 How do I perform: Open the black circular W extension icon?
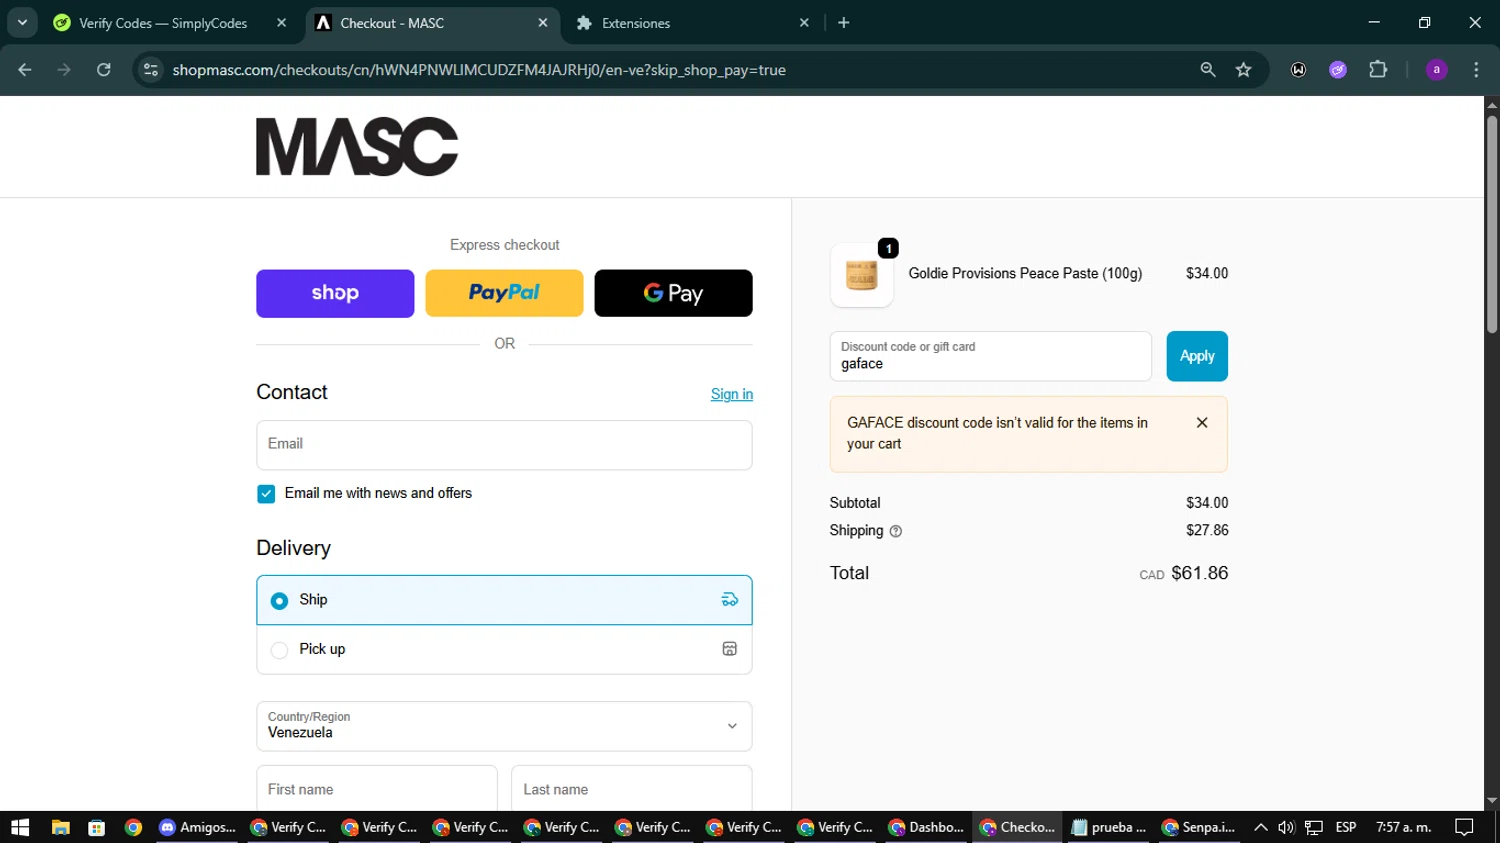(x=1298, y=70)
